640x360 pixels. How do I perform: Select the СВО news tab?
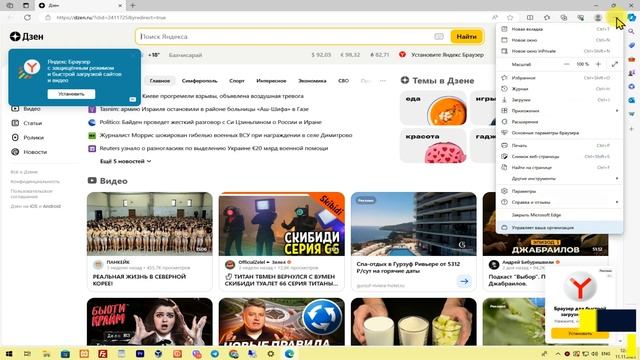pyautogui.click(x=344, y=81)
